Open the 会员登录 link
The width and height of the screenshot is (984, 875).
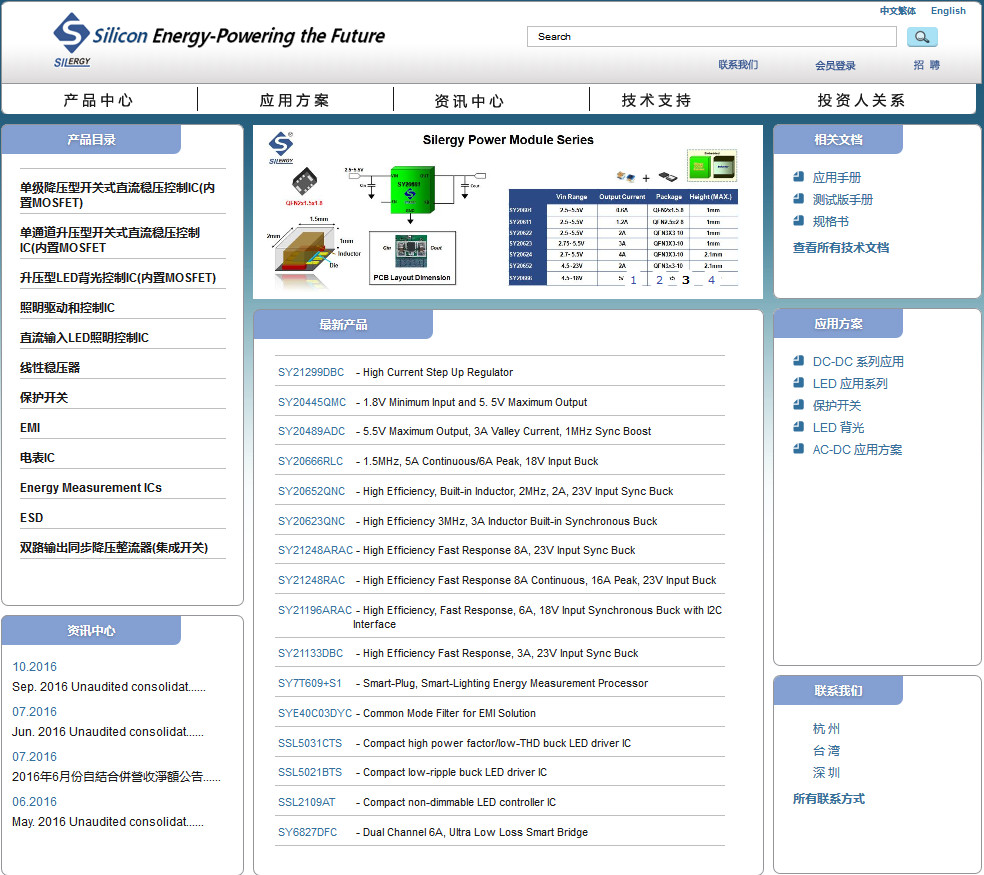[835, 65]
